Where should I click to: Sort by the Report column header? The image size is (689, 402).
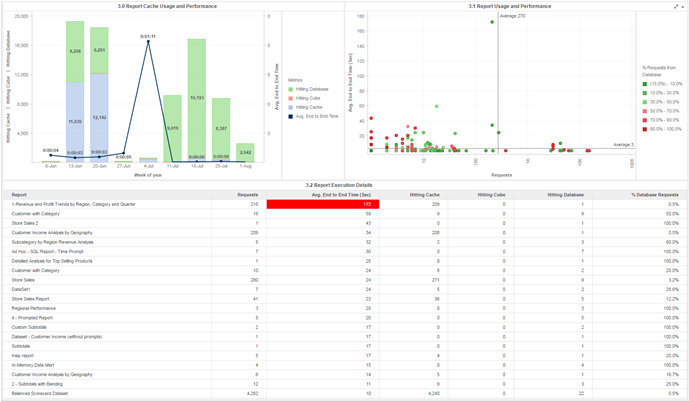point(20,194)
